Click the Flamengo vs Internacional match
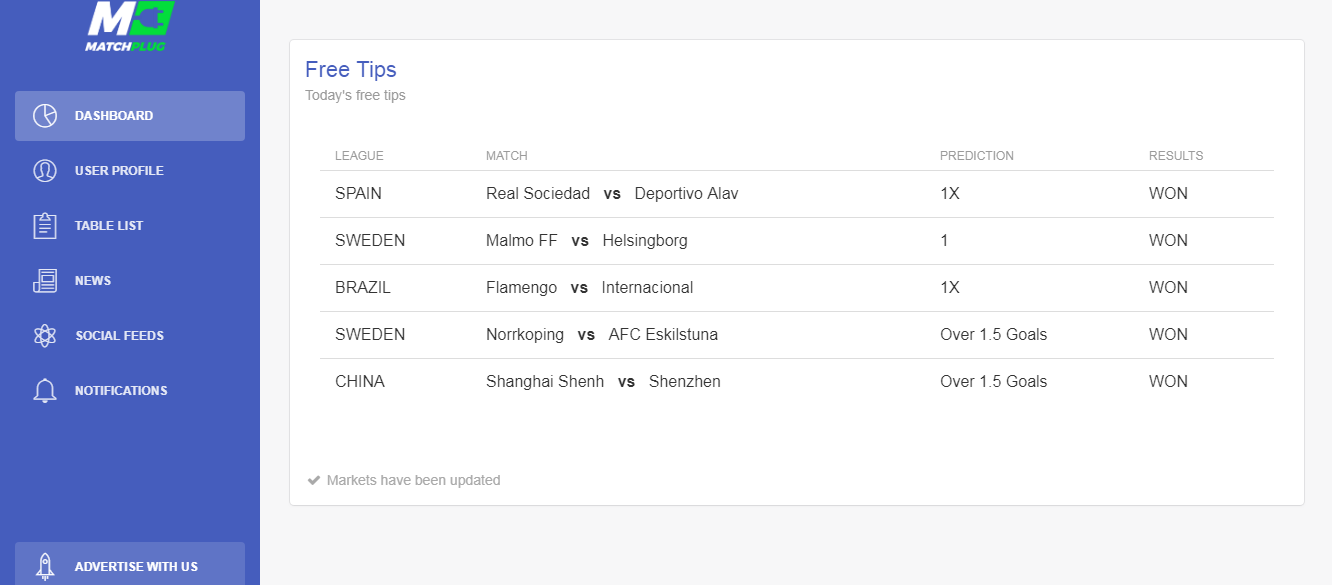 click(590, 288)
